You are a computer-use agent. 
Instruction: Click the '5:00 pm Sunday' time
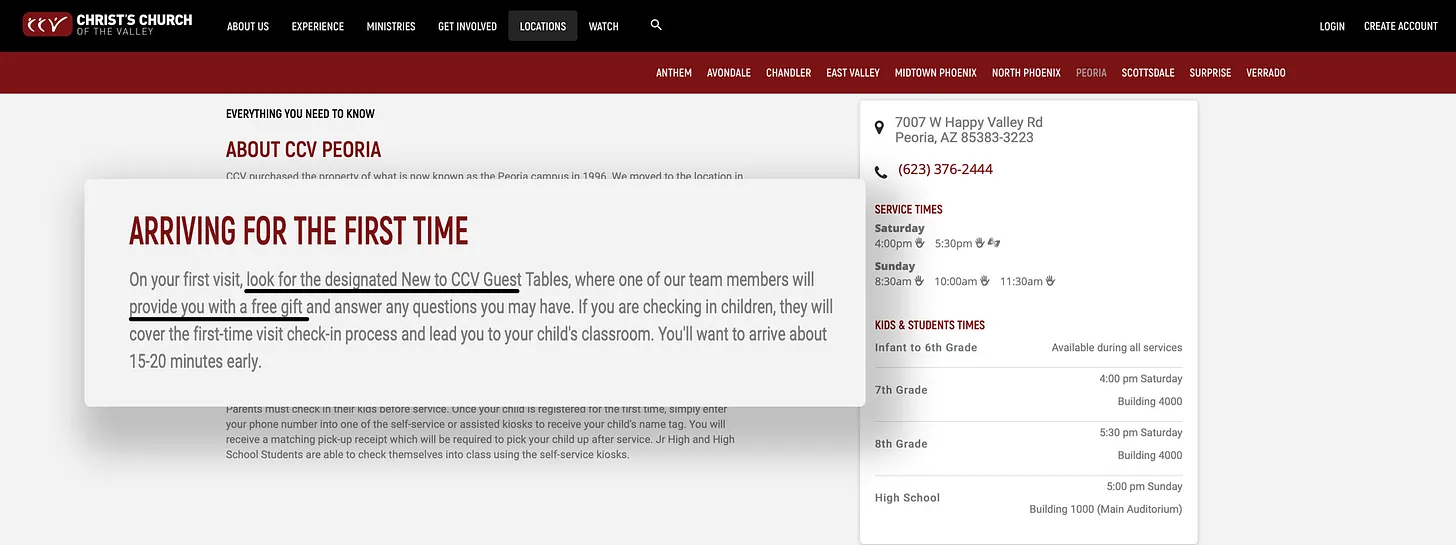pos(1144,487)
